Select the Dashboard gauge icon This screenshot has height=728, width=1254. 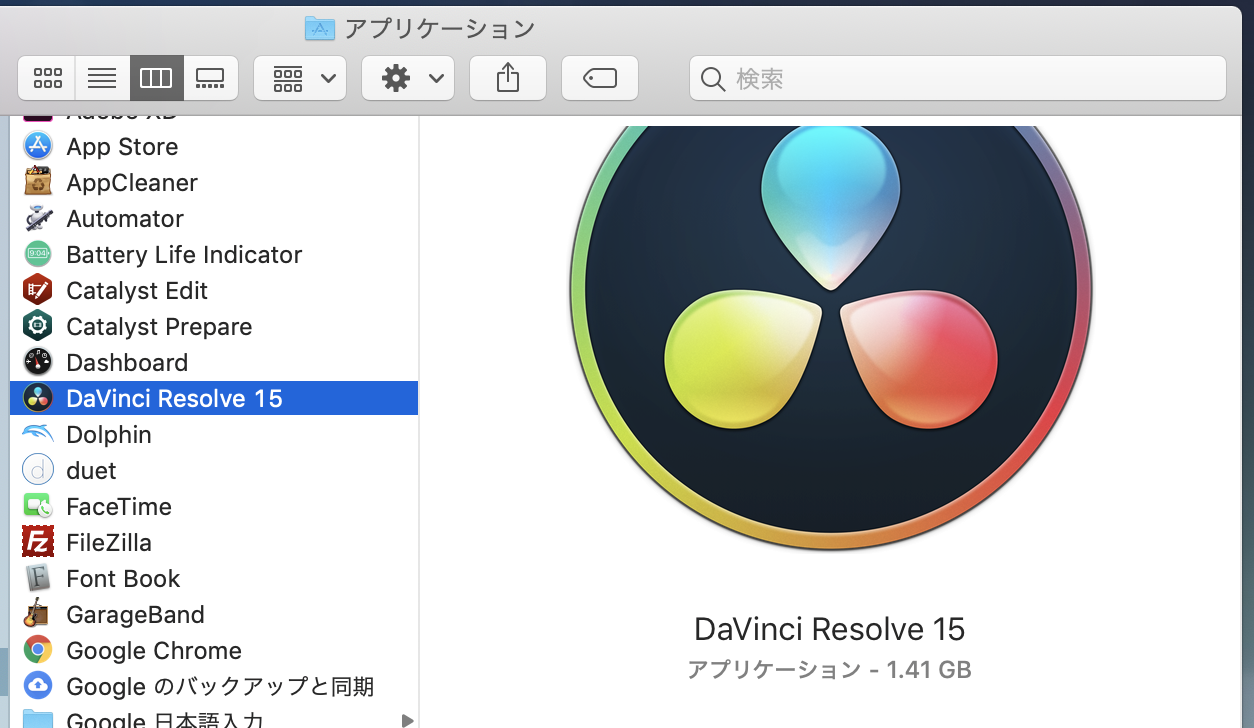click(38, 362)
